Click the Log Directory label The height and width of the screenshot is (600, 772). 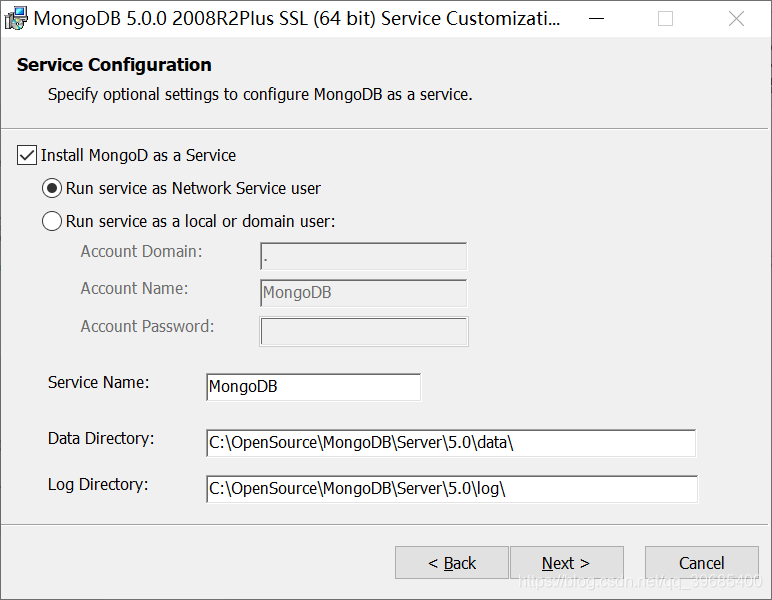98,485
